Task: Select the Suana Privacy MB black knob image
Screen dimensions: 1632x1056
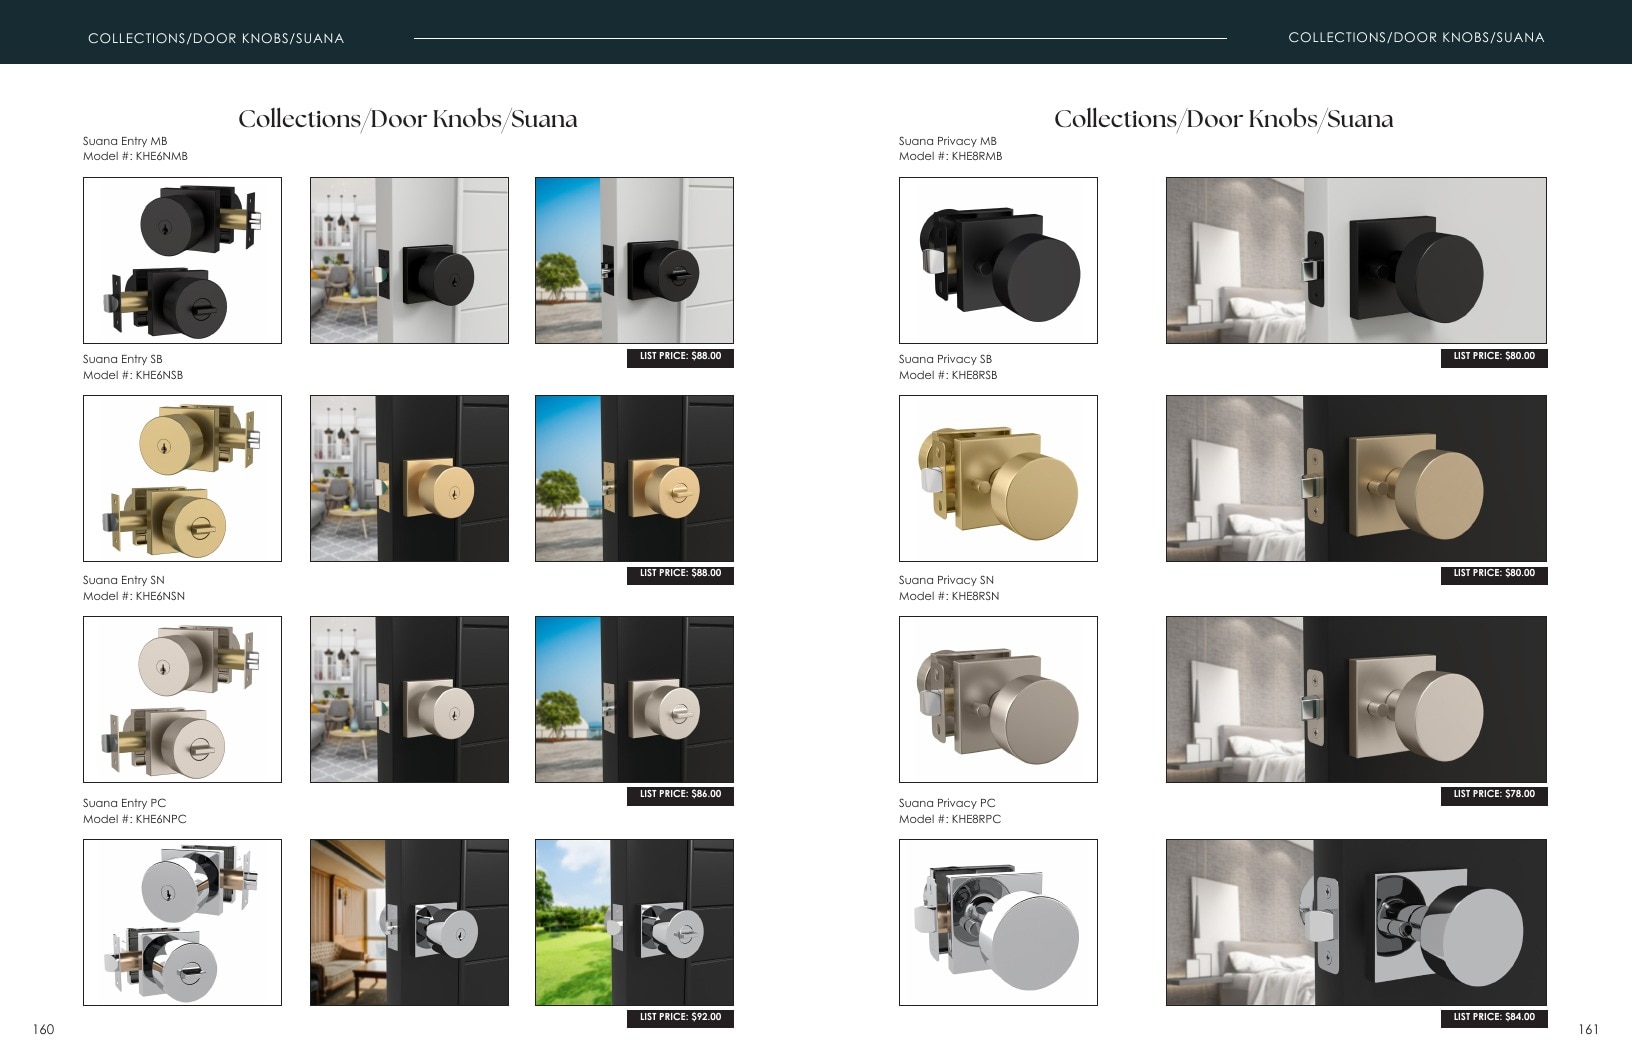Action: click(x=998, y=260)
